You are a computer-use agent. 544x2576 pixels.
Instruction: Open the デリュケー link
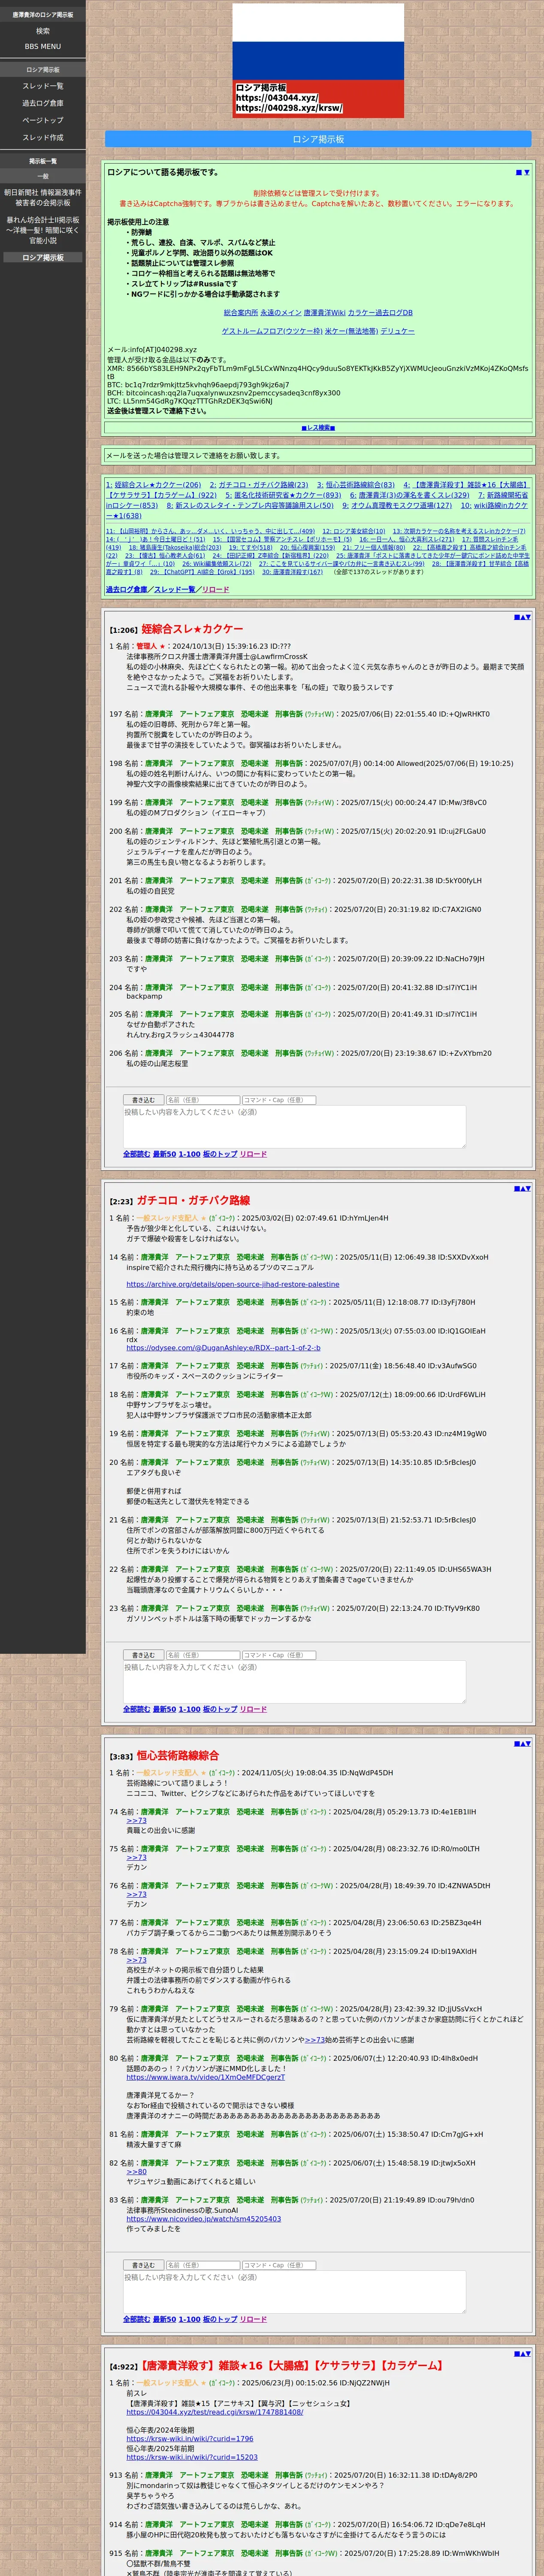coord(397,331)
